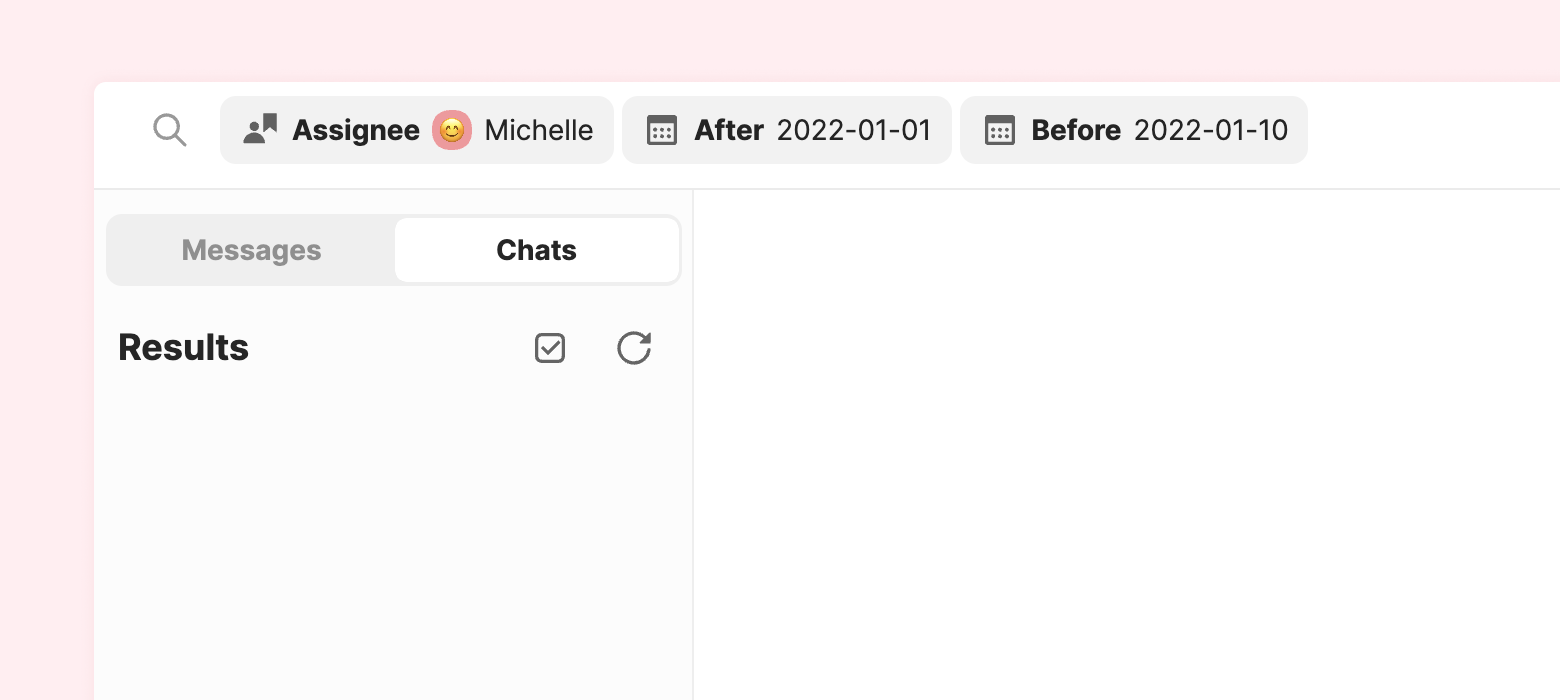Click the bold Before filter label
1560x700 pixels.
pos(1076,130)
